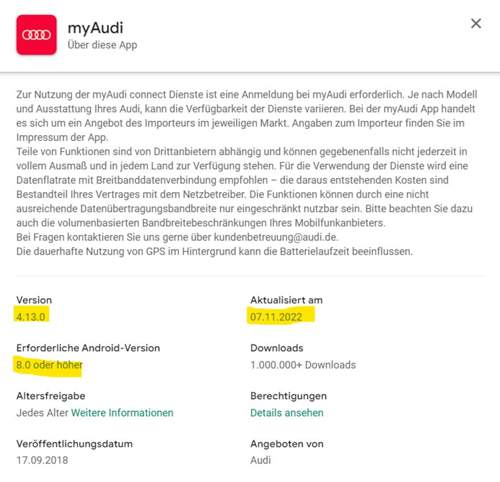Click the Veröffentlichungsdatum label

(74, 444)
